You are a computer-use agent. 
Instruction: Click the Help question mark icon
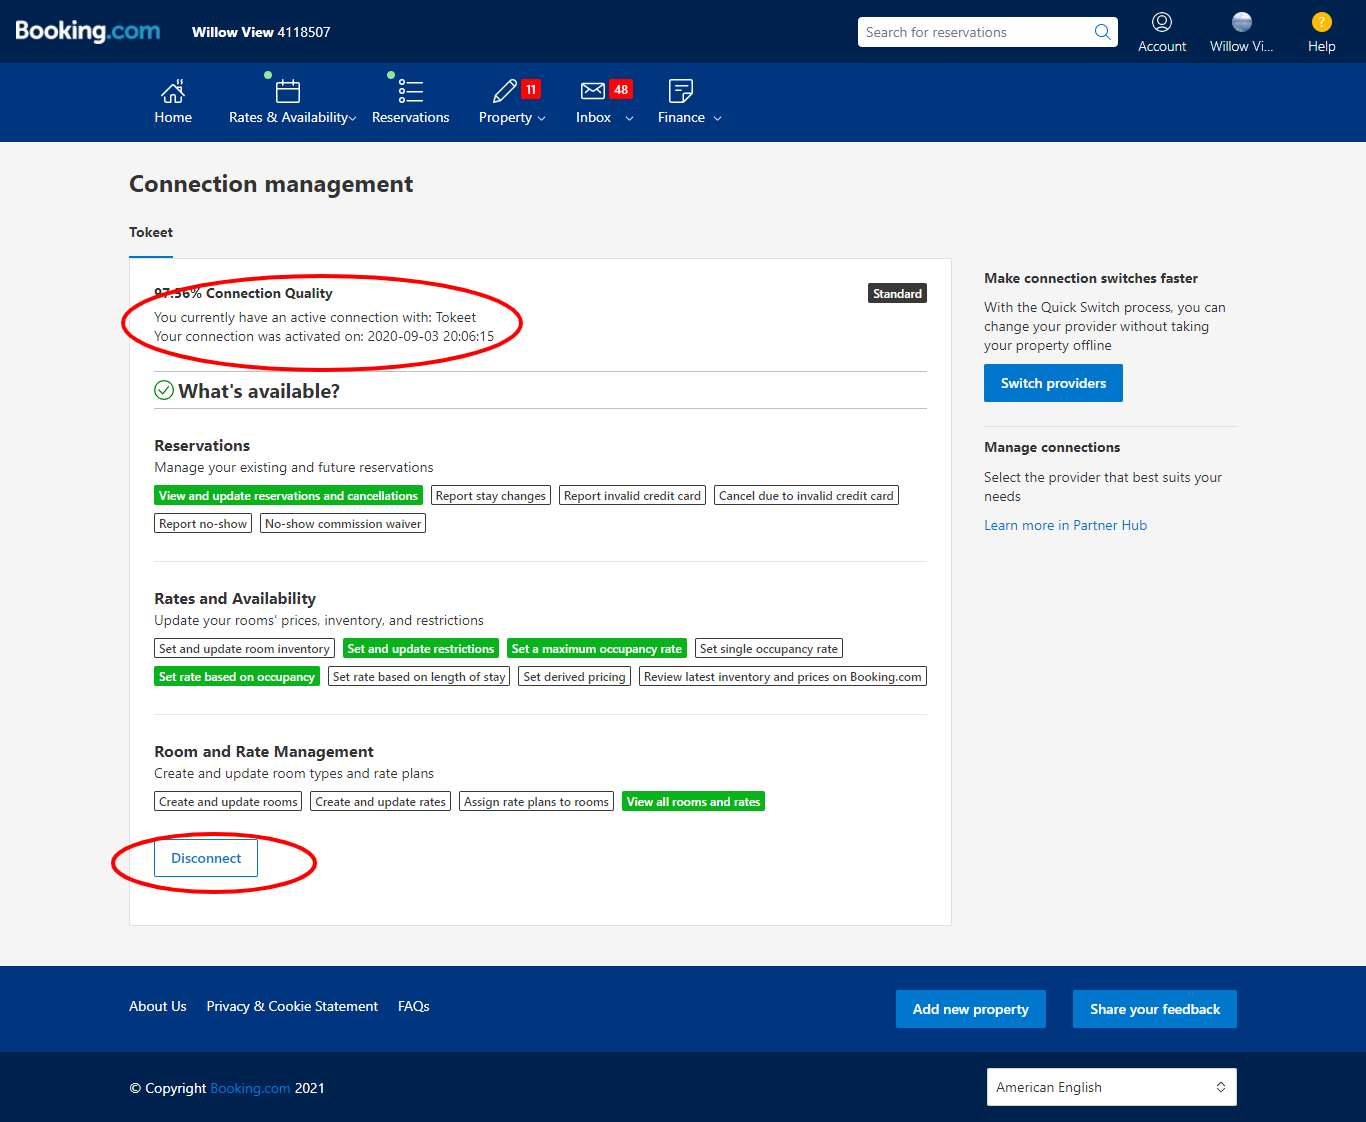click(x=1322, y=22)
